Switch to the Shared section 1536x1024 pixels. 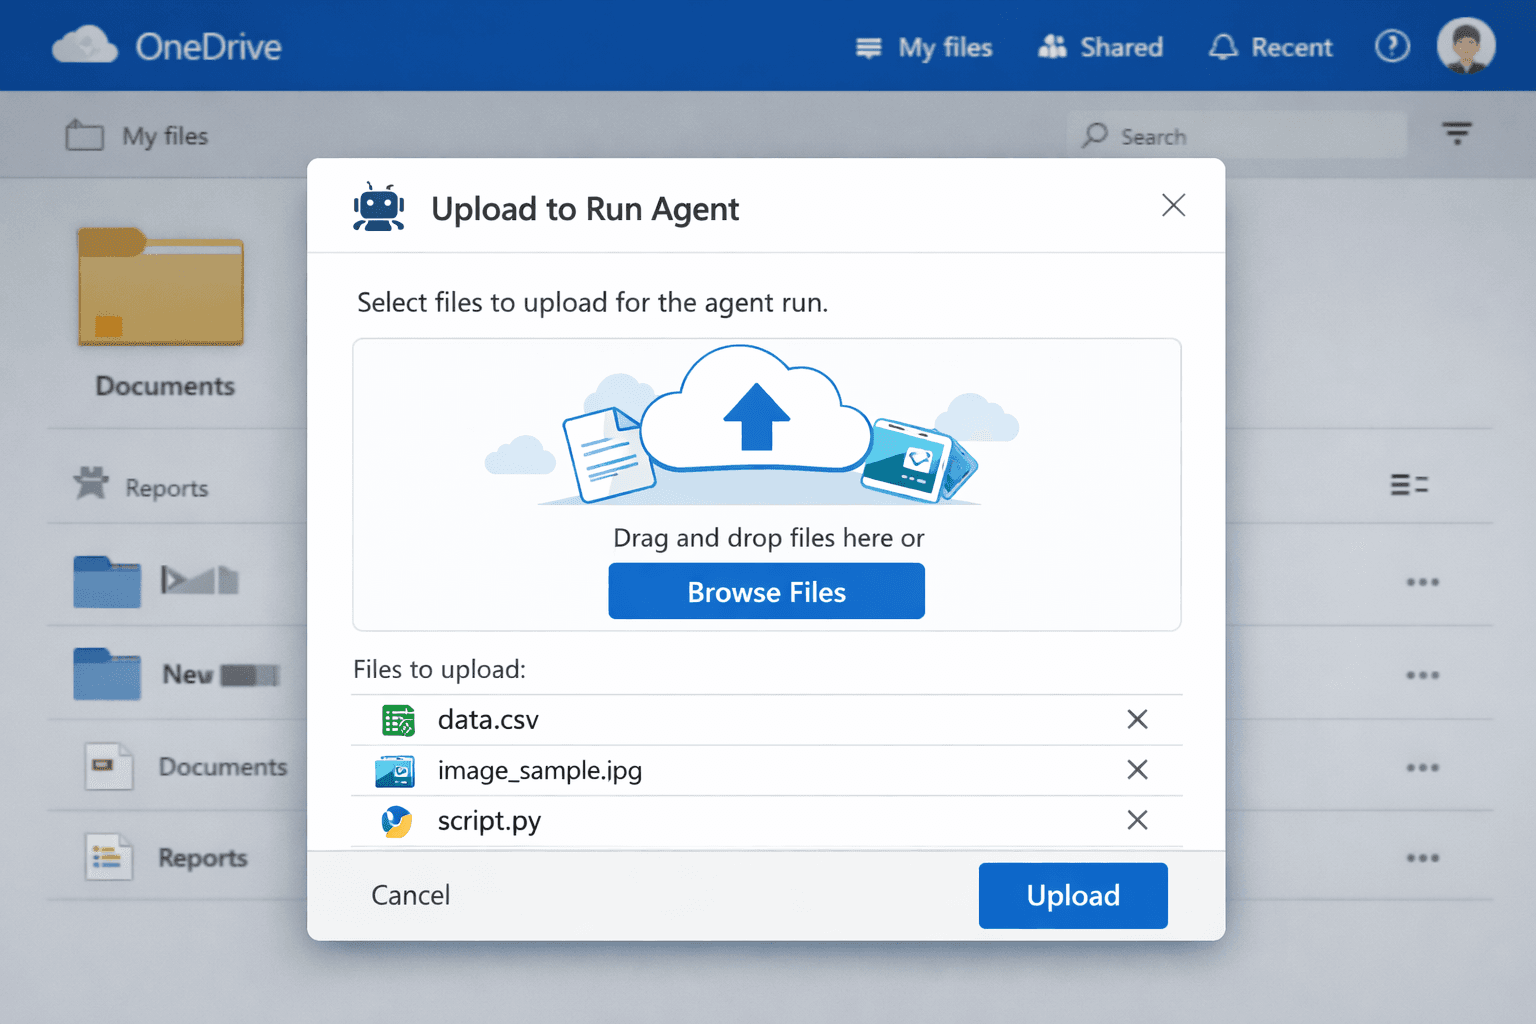point(1100,47)
